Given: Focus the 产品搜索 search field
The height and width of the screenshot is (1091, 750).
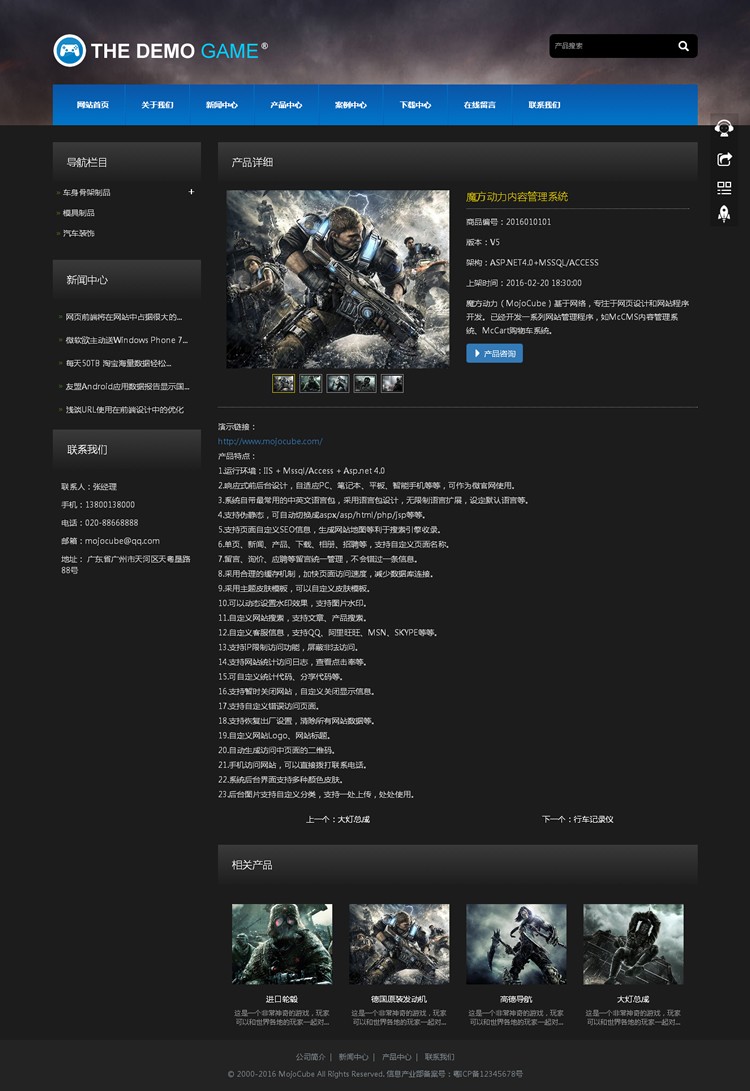Looking at the screenshot, I should (612, 46).
